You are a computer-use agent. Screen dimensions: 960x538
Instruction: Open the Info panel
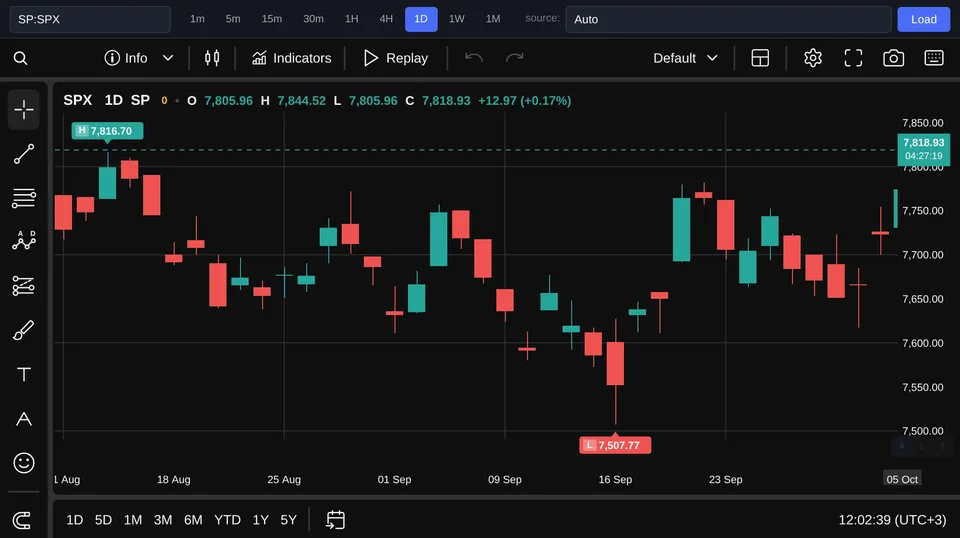click(x=126, y=58)
